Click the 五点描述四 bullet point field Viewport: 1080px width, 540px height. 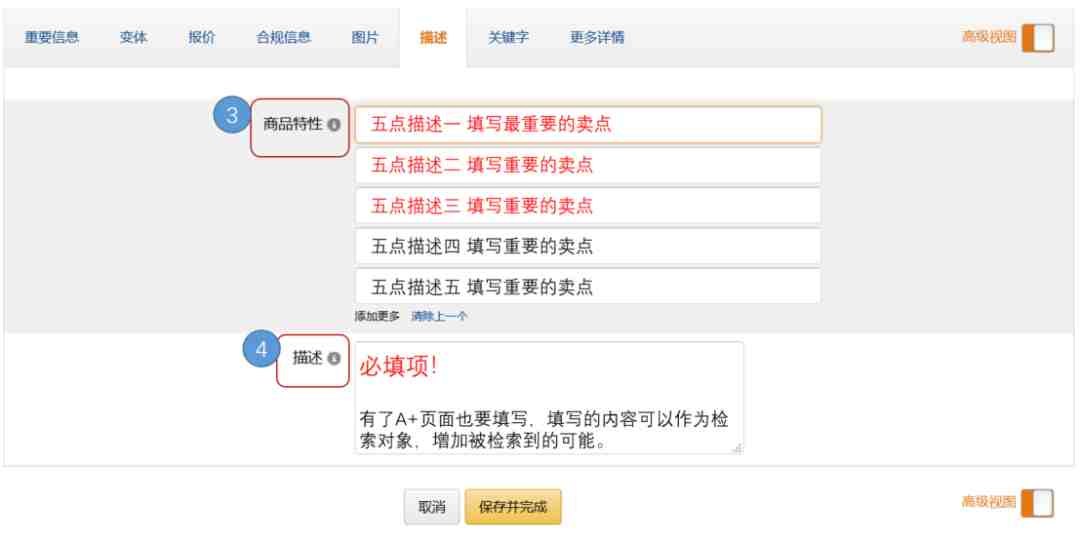click(x=588, y=246)
